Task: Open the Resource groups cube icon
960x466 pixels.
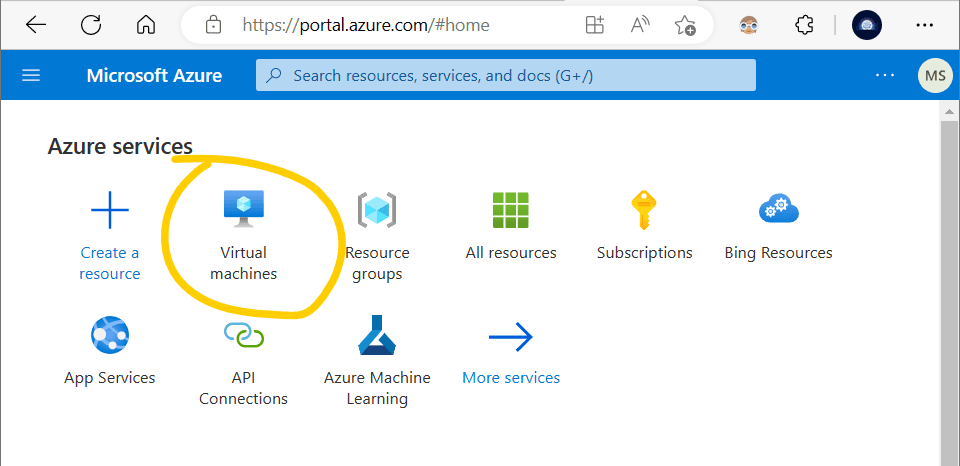Action: [377, 209]
